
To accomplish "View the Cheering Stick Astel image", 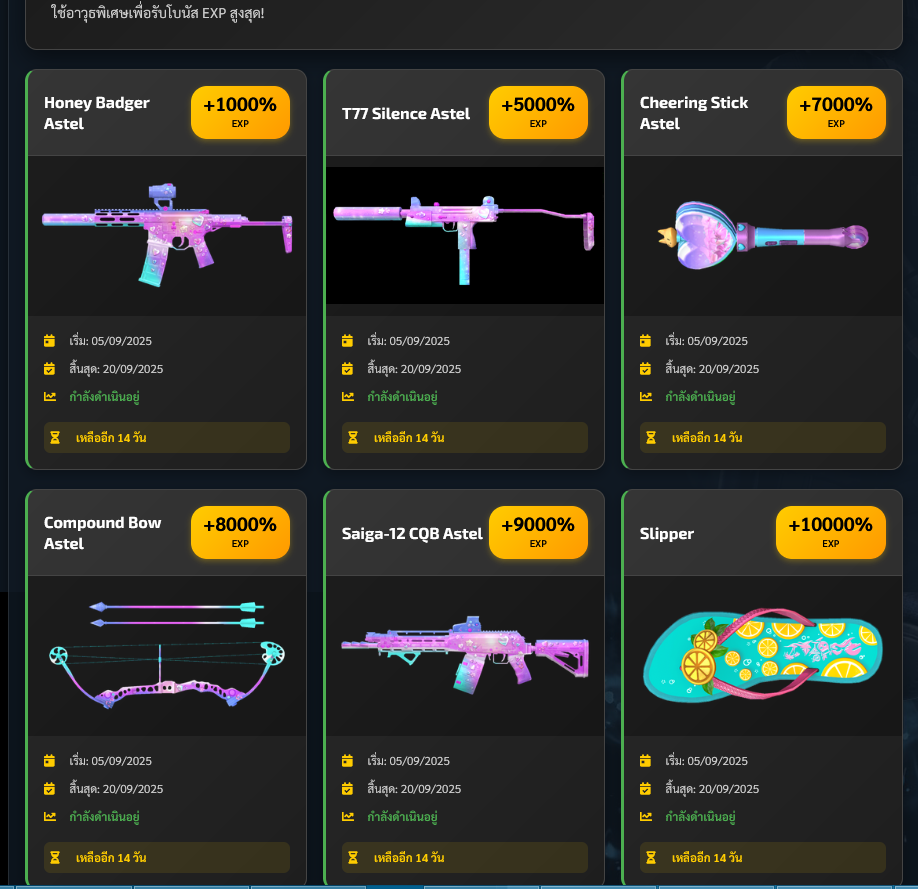I will click(x=763, y=235).
